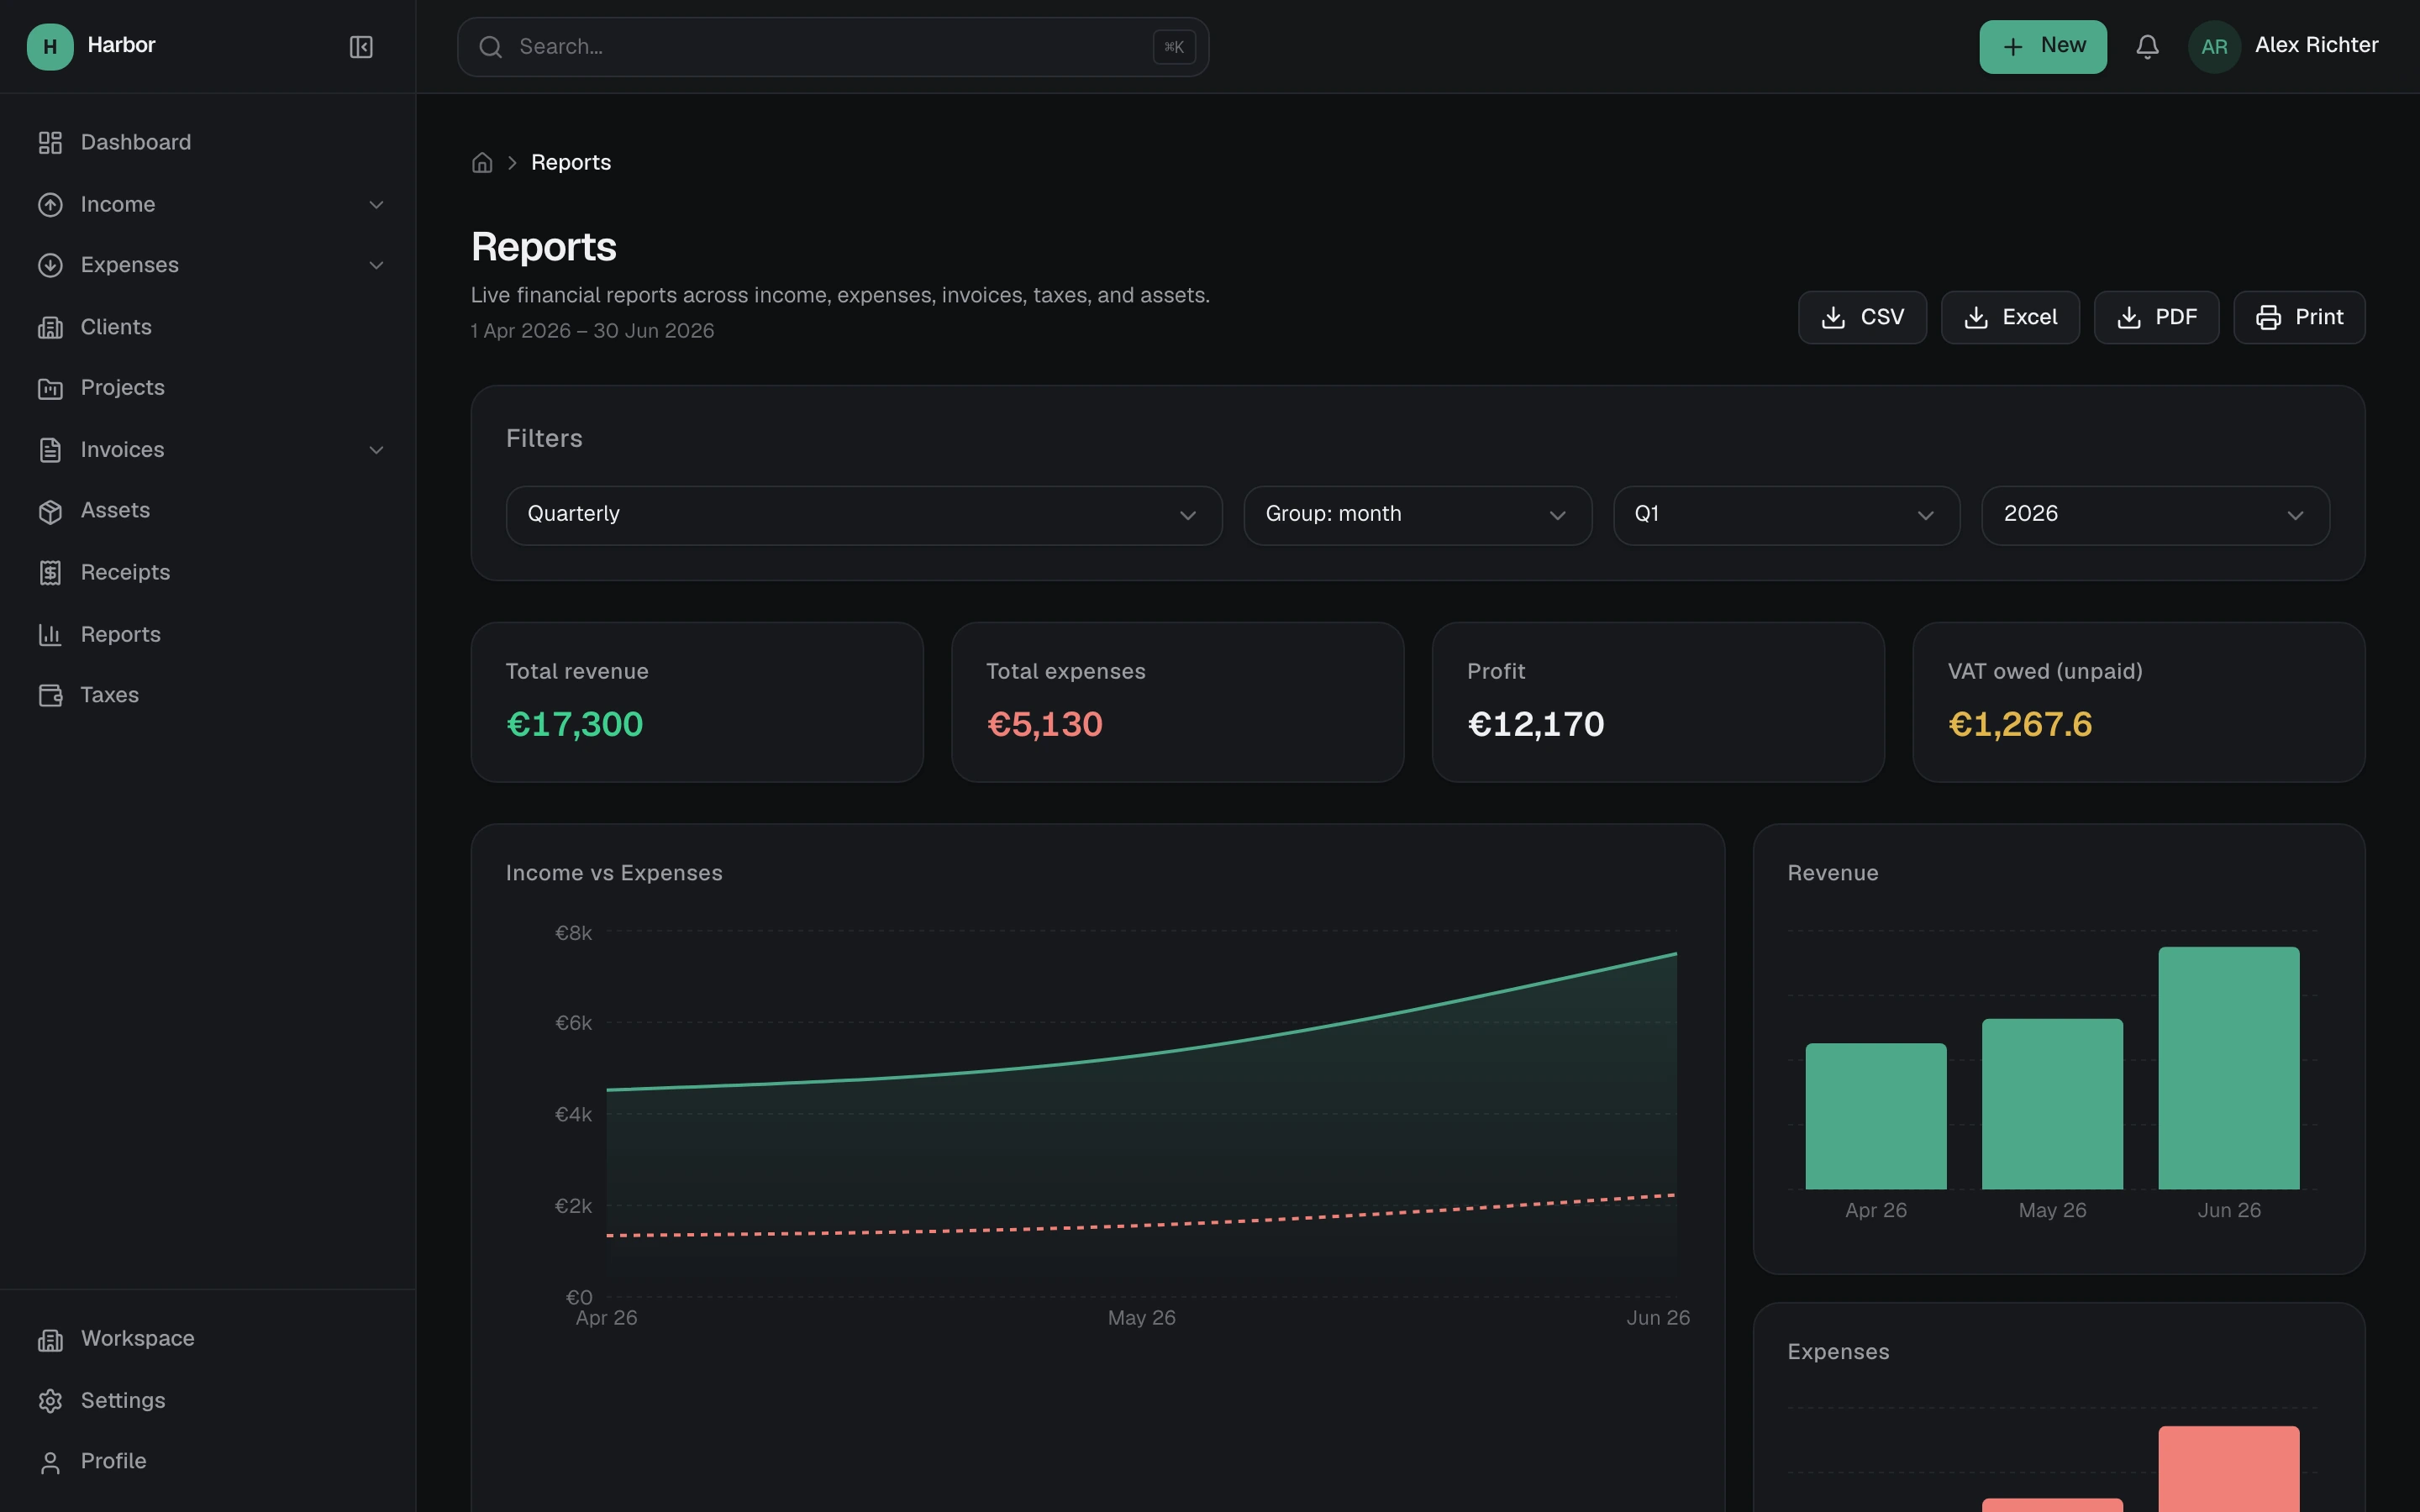Open the Q1 quarter dropdown

(x=1786, y=515)
